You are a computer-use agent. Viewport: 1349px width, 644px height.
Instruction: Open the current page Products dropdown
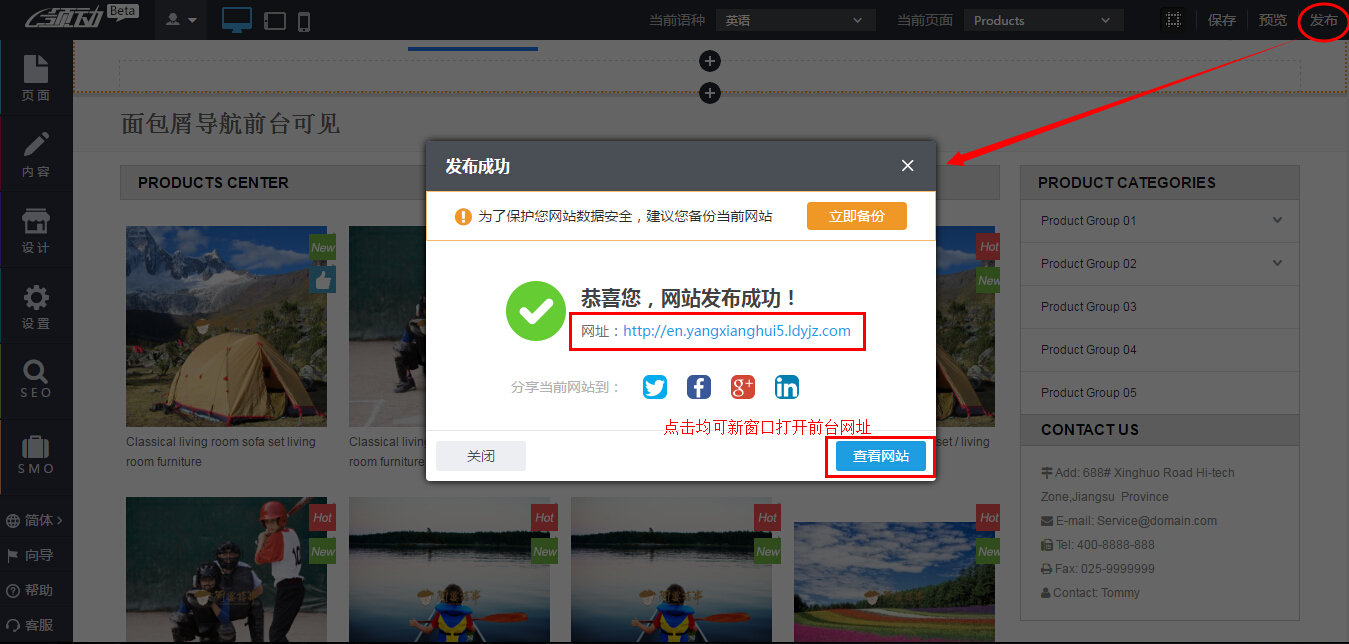[x=1043, y=19]
